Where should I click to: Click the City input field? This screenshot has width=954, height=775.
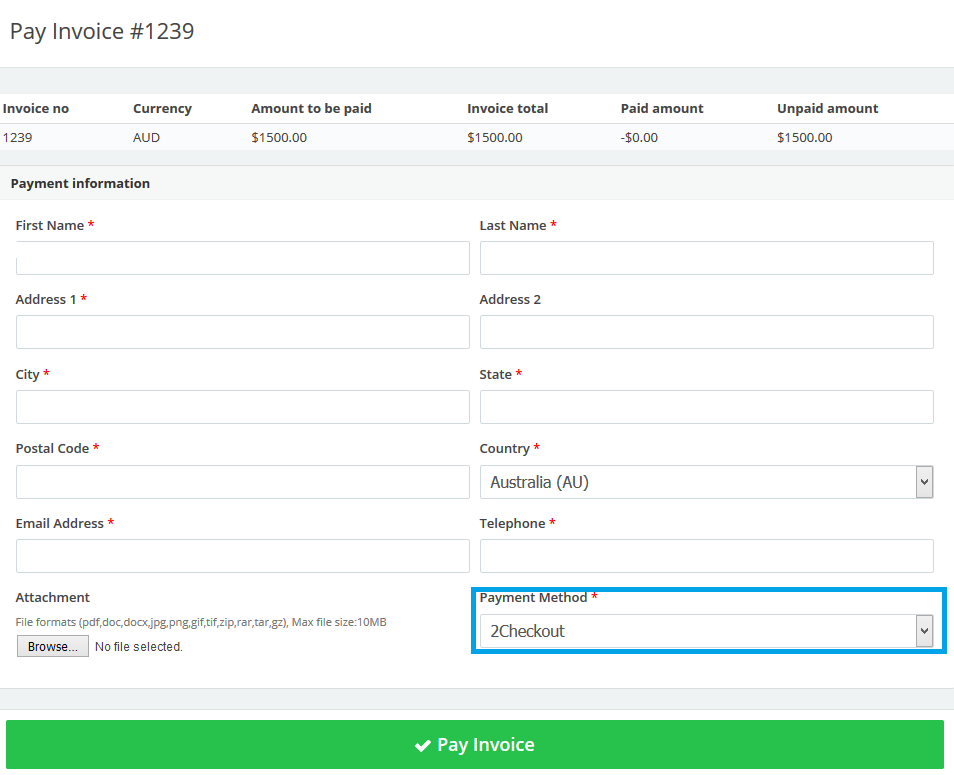[x=242, y=407]
